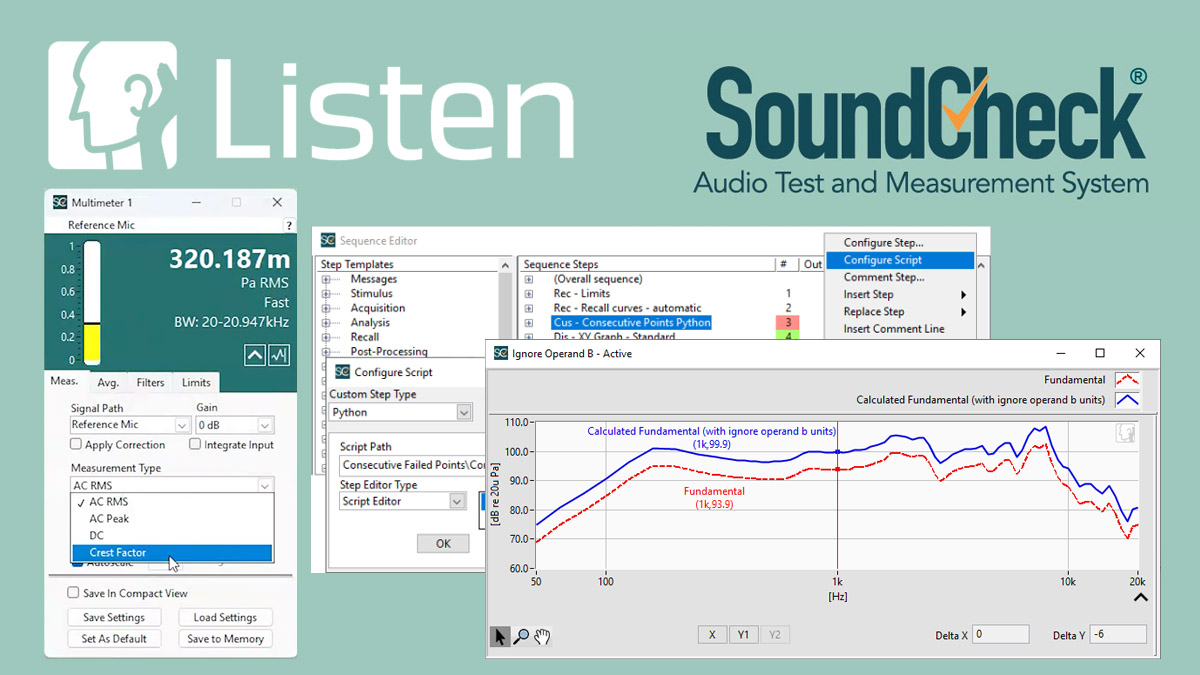This screenshot has height=675, width=1200.
Task: Collapse the graph with the chevron arrow icon
Action: [1141, 597]
